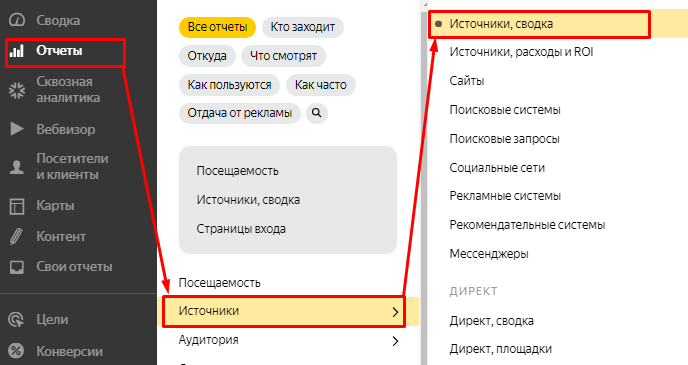Open the Сайты report
Viewport: 688px width, 365px height.
(x=467, y=81)
